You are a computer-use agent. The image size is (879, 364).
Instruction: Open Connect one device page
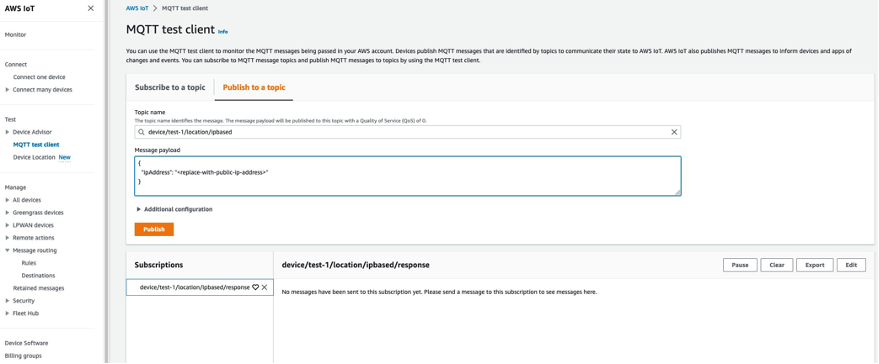[x=39, y=77]
